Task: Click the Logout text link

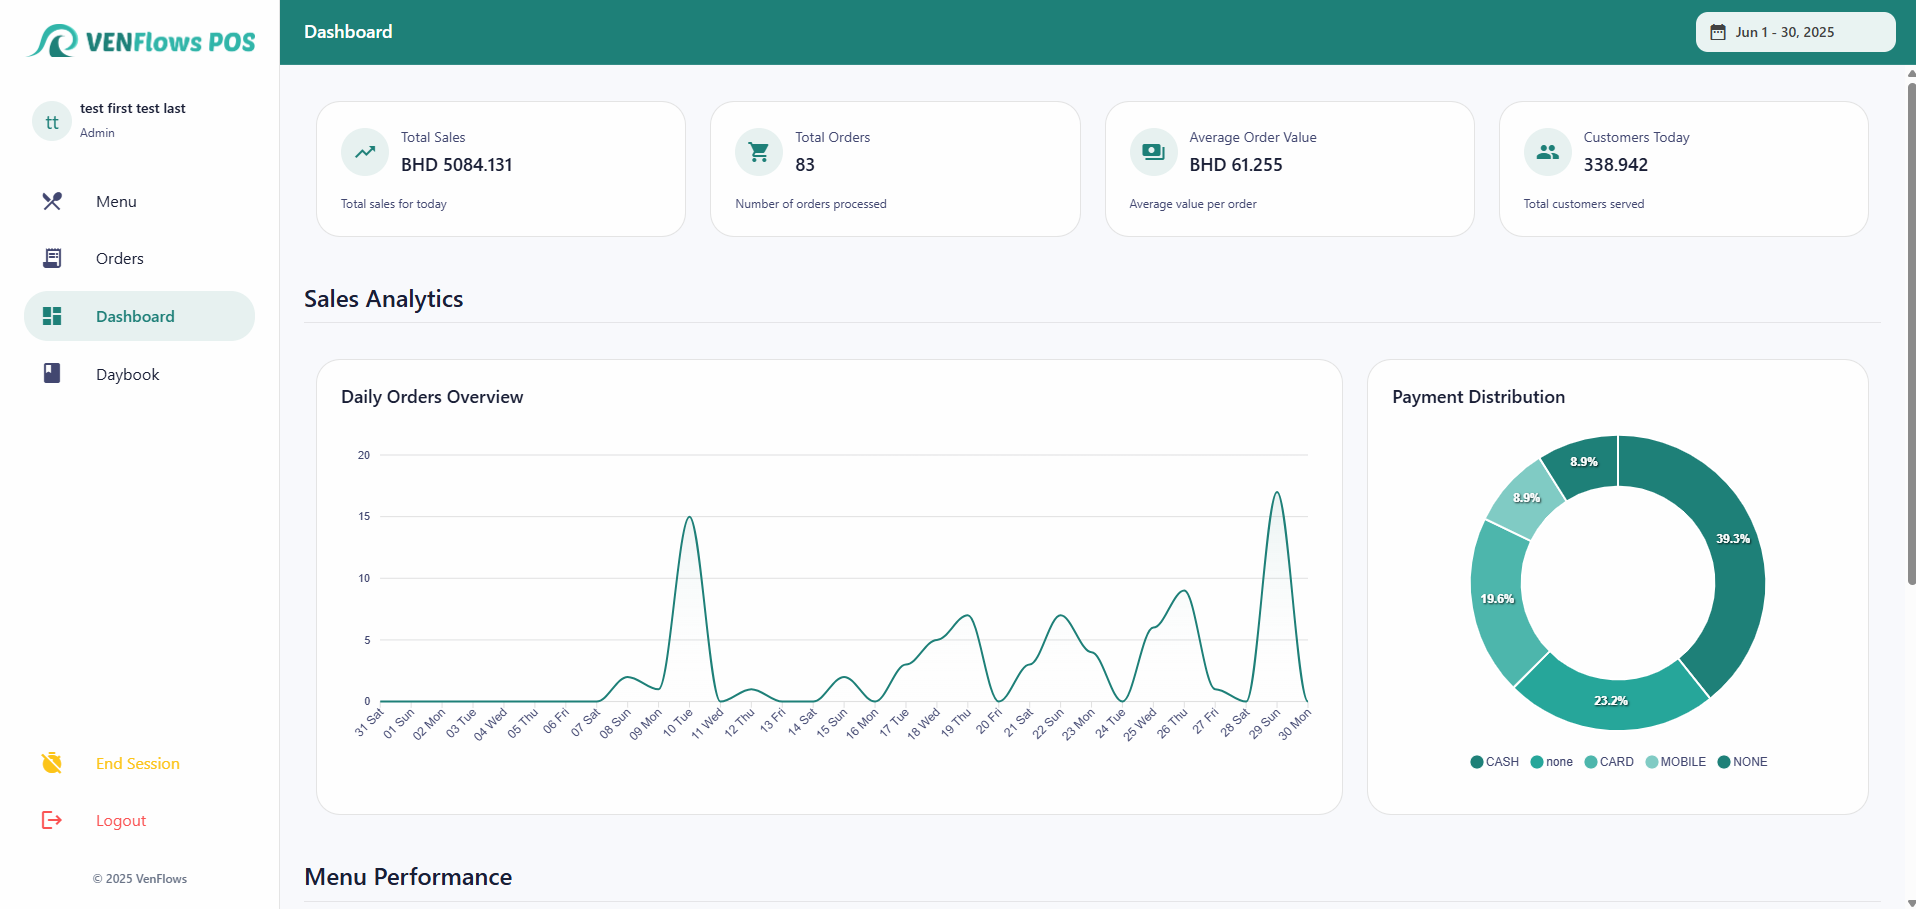Action: (121, 821)
